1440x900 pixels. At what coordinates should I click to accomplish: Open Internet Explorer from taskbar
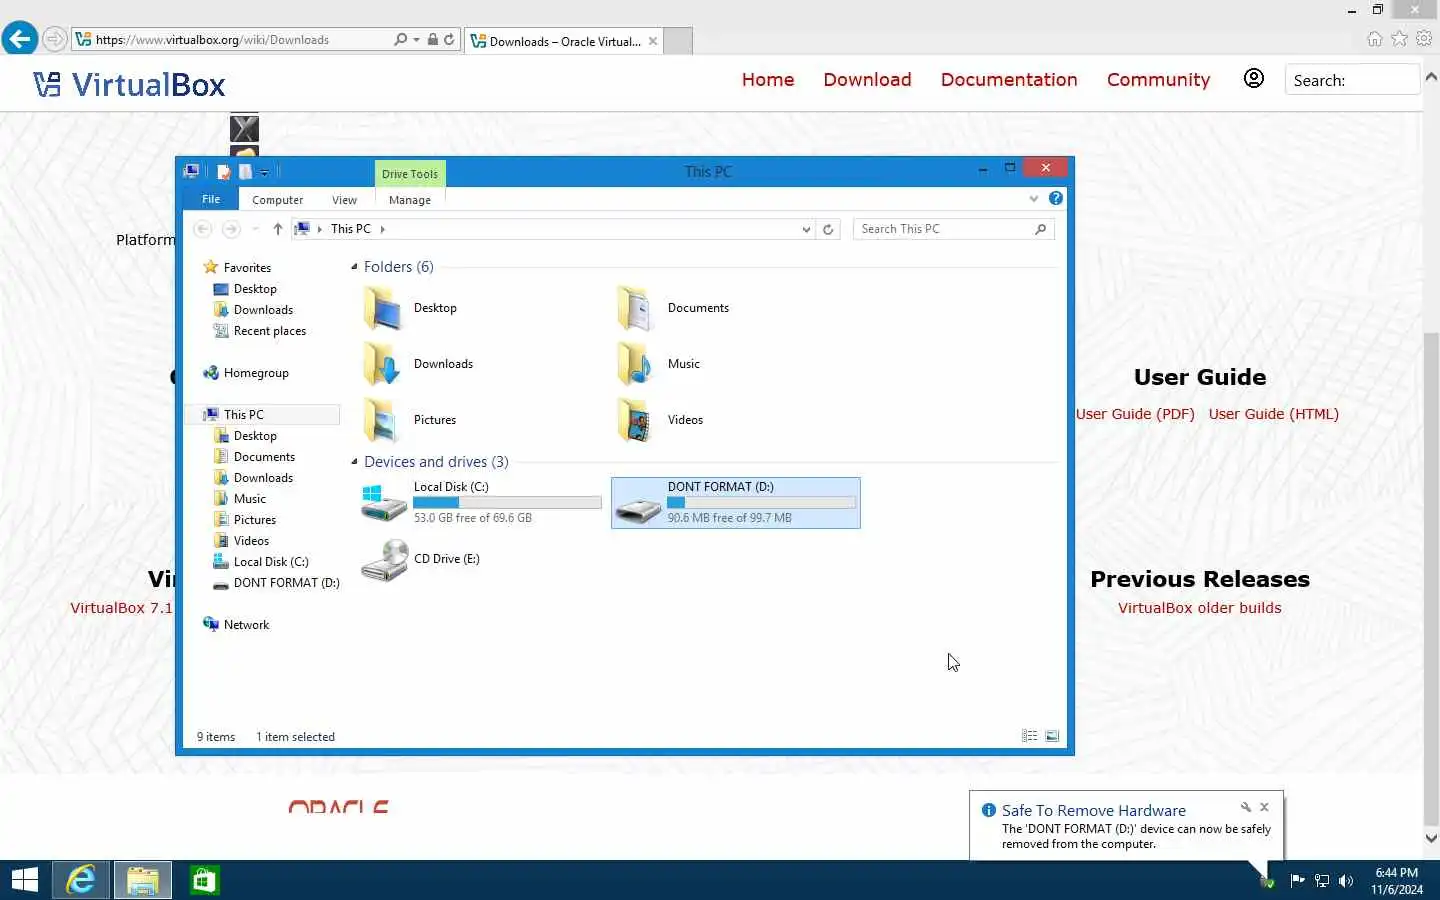tap(80, 880)
